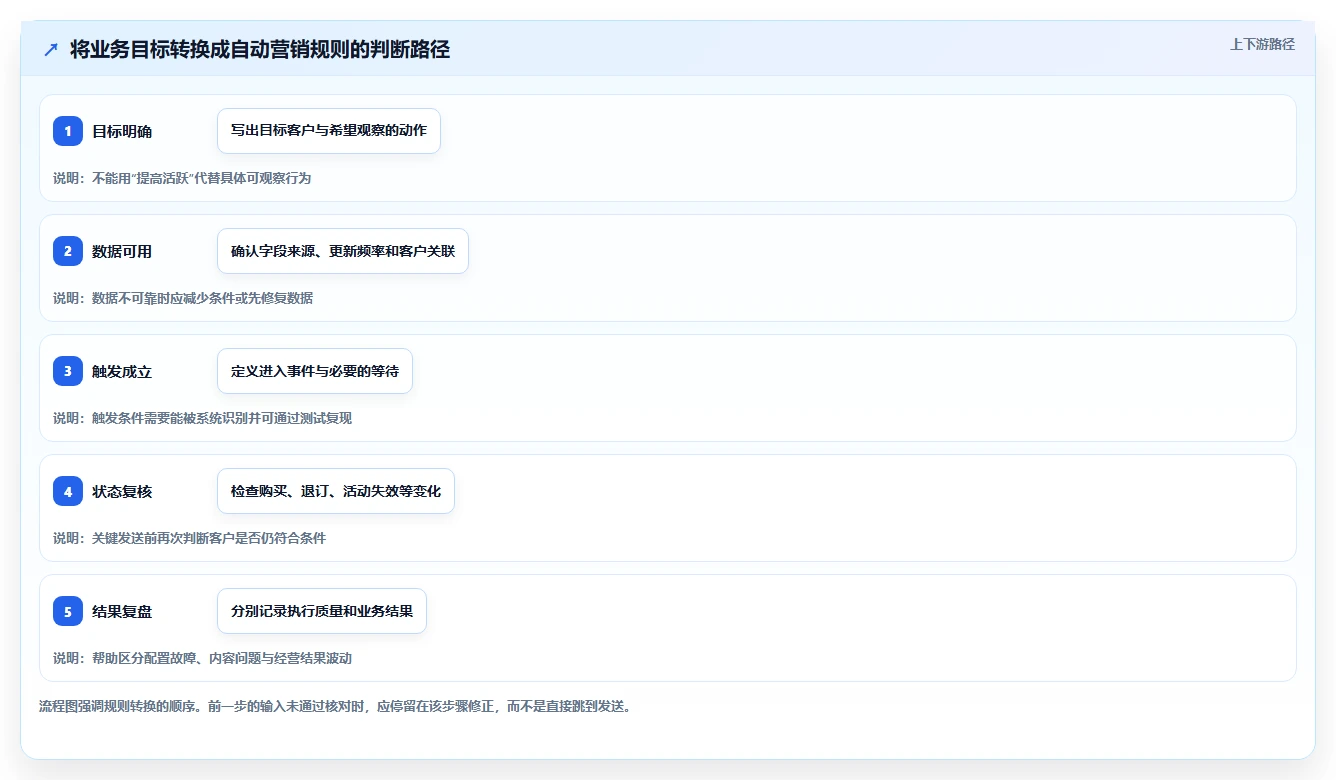1336x780 pixels.
Task: Click the footer paragraph starting 流程图强调规则转换的顺序
Action: pyautogui.click(x=335, y=706)
